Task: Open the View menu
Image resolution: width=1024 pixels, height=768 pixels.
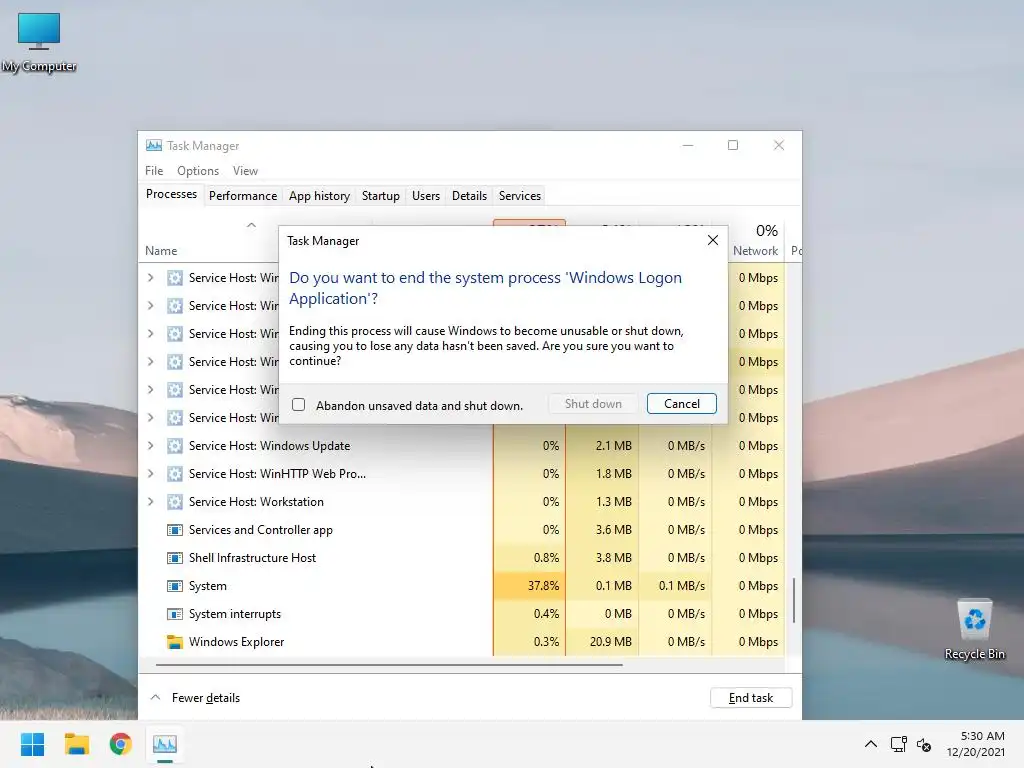Action: (x=245, y=170)
